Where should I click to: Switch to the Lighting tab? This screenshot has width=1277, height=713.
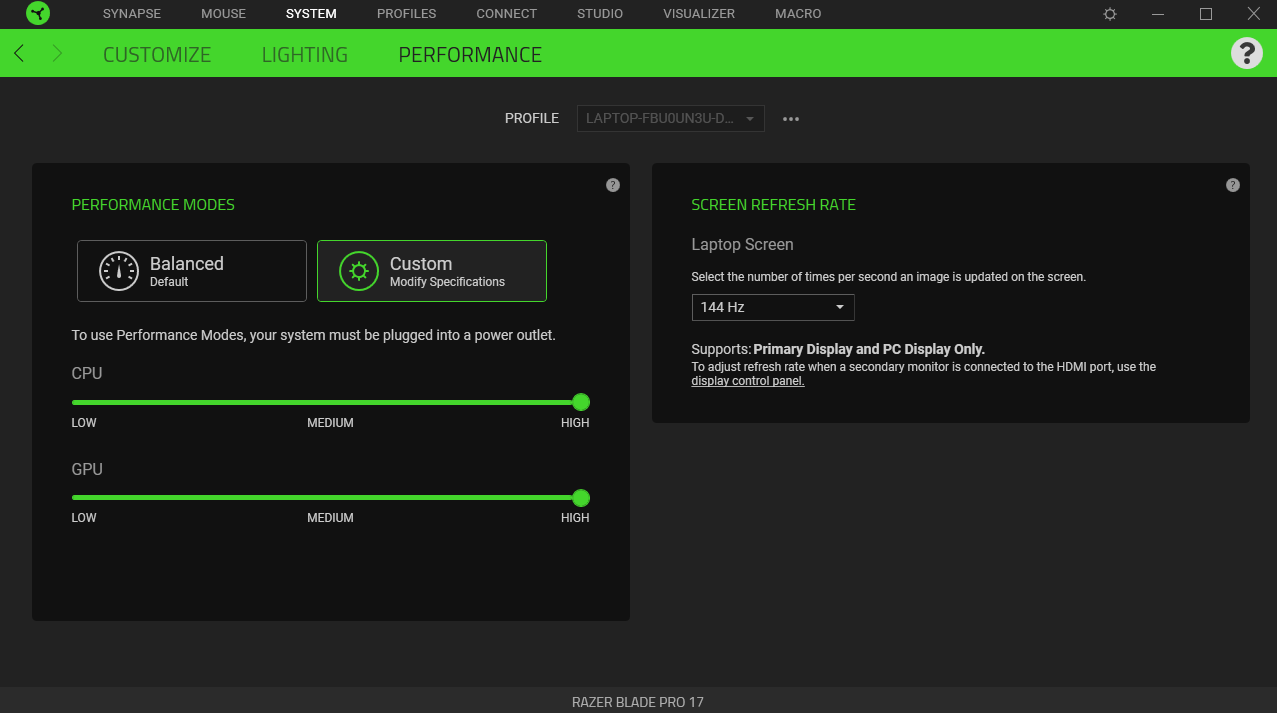pos(304,55)
